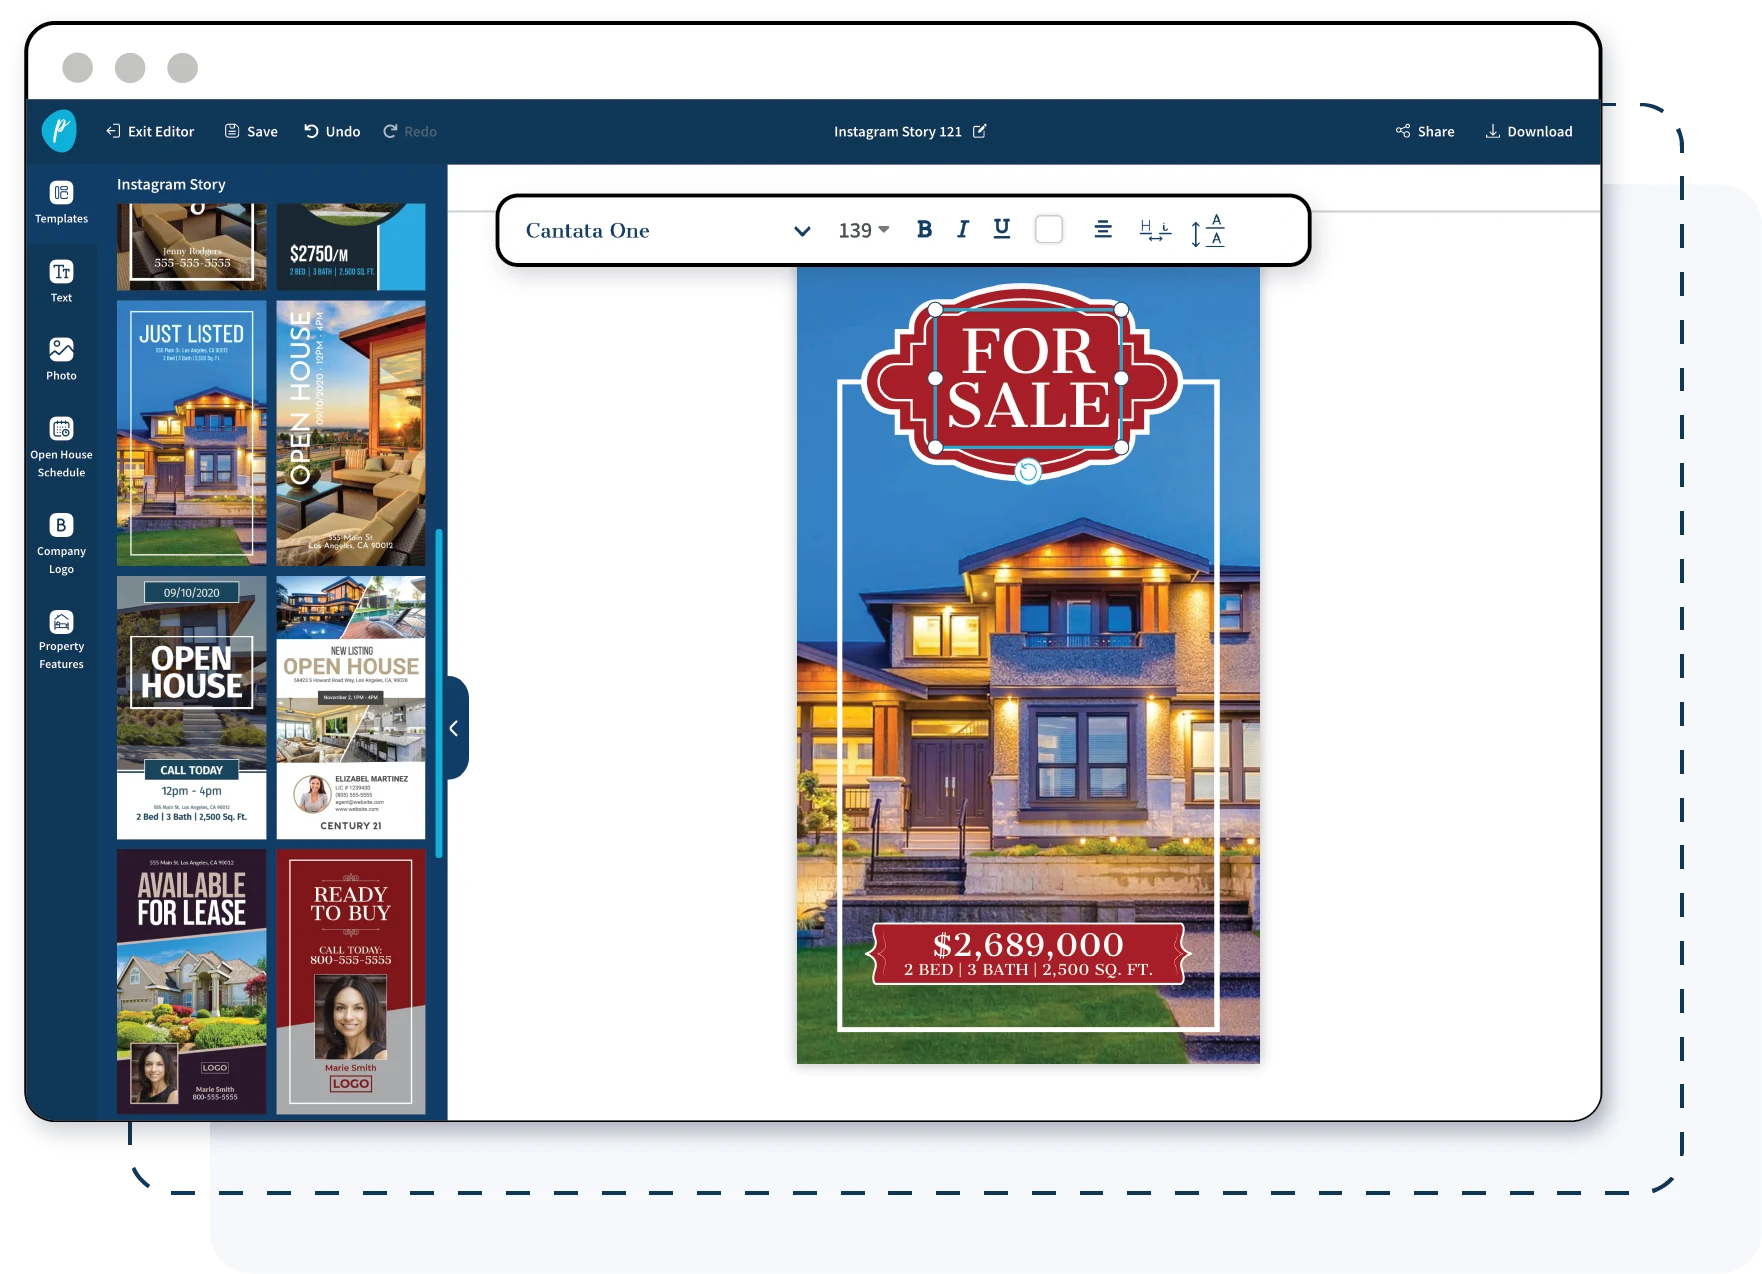The height and width of the screenshot is (1274, 1762).
Task: Adjust letter spacing
Action: [1155, 230]
